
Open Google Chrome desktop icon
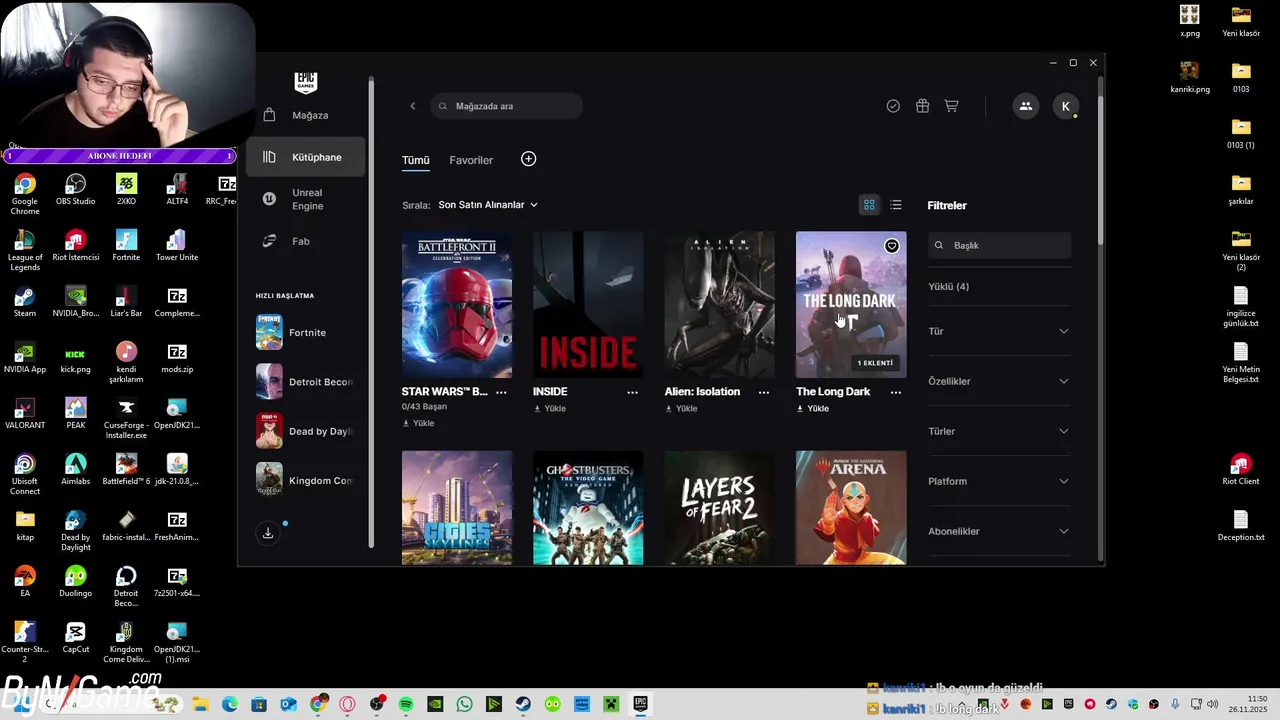pos(25,193)
